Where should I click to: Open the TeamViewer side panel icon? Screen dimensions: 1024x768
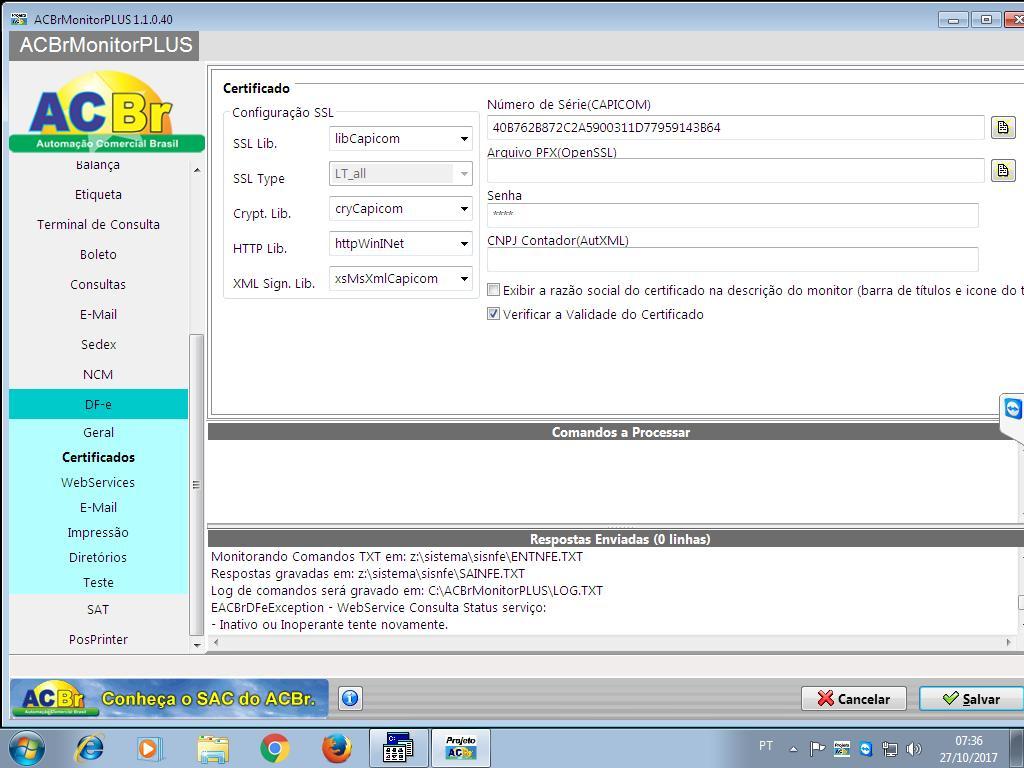click(x=1013, y=409)
